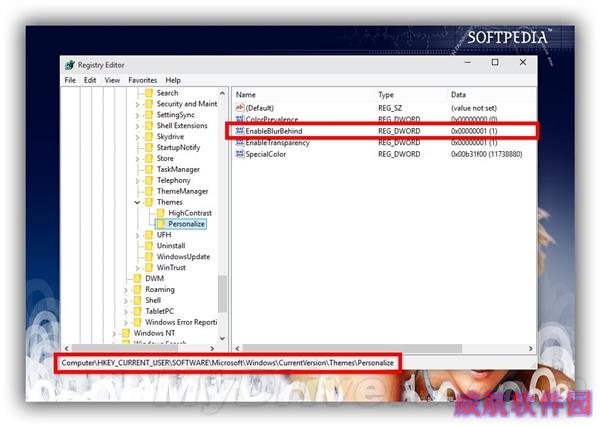Click the Uninstall folder icon

click(149, 246)
